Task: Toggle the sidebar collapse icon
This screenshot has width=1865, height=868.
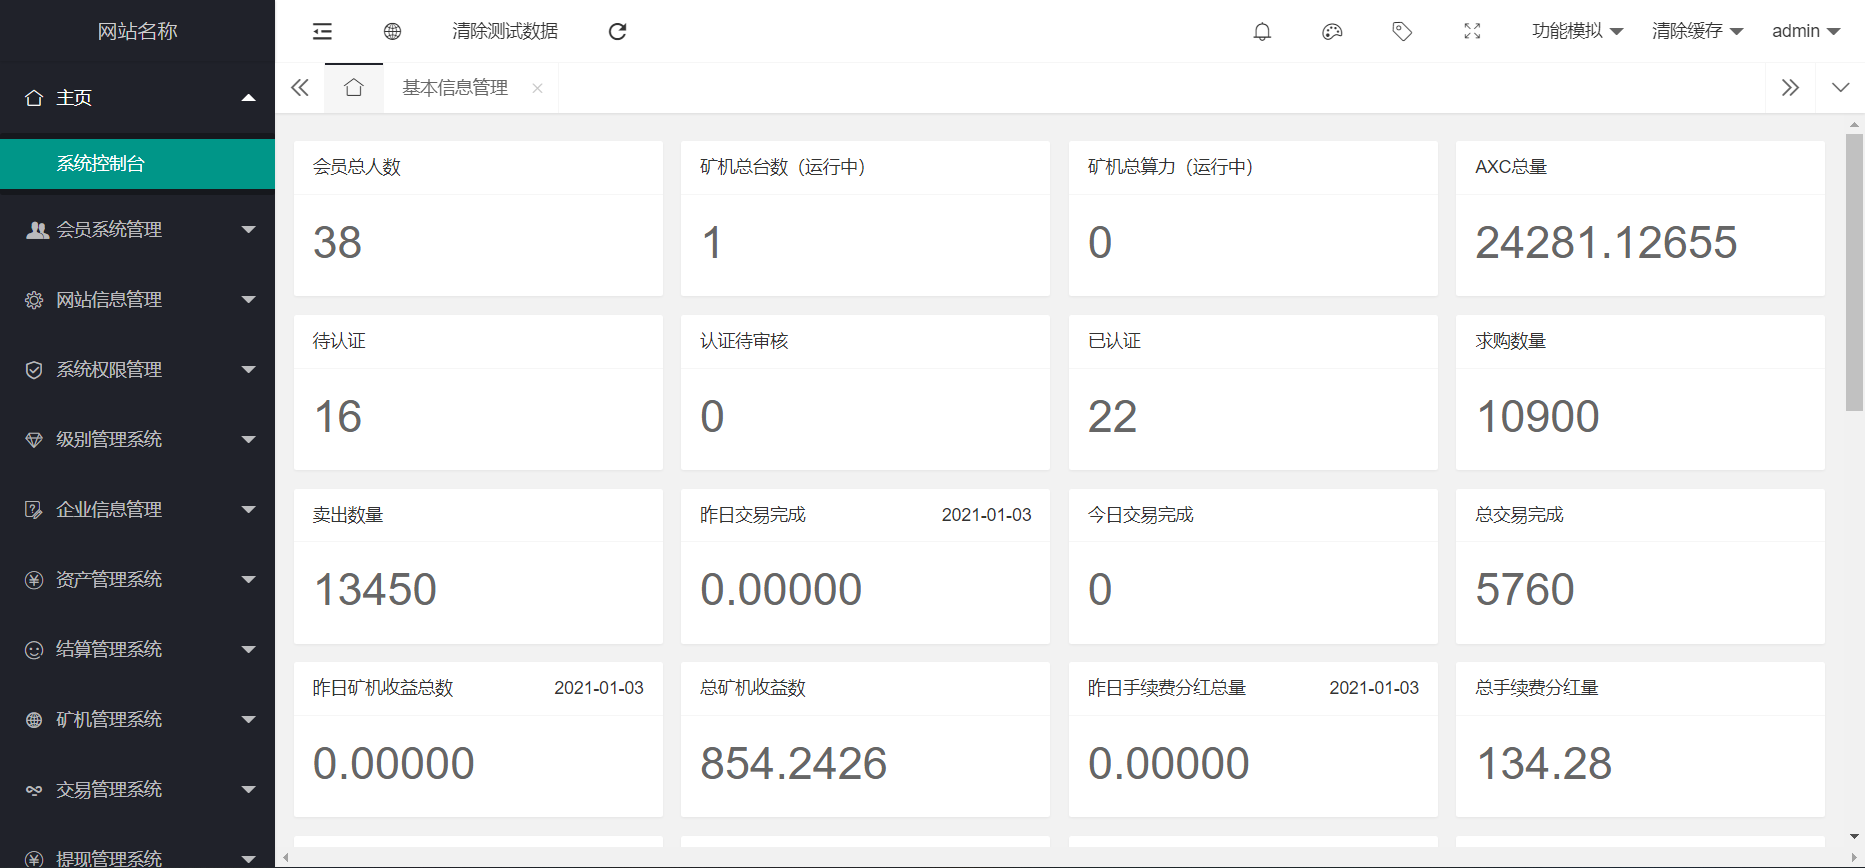Action: coord(322,32)
